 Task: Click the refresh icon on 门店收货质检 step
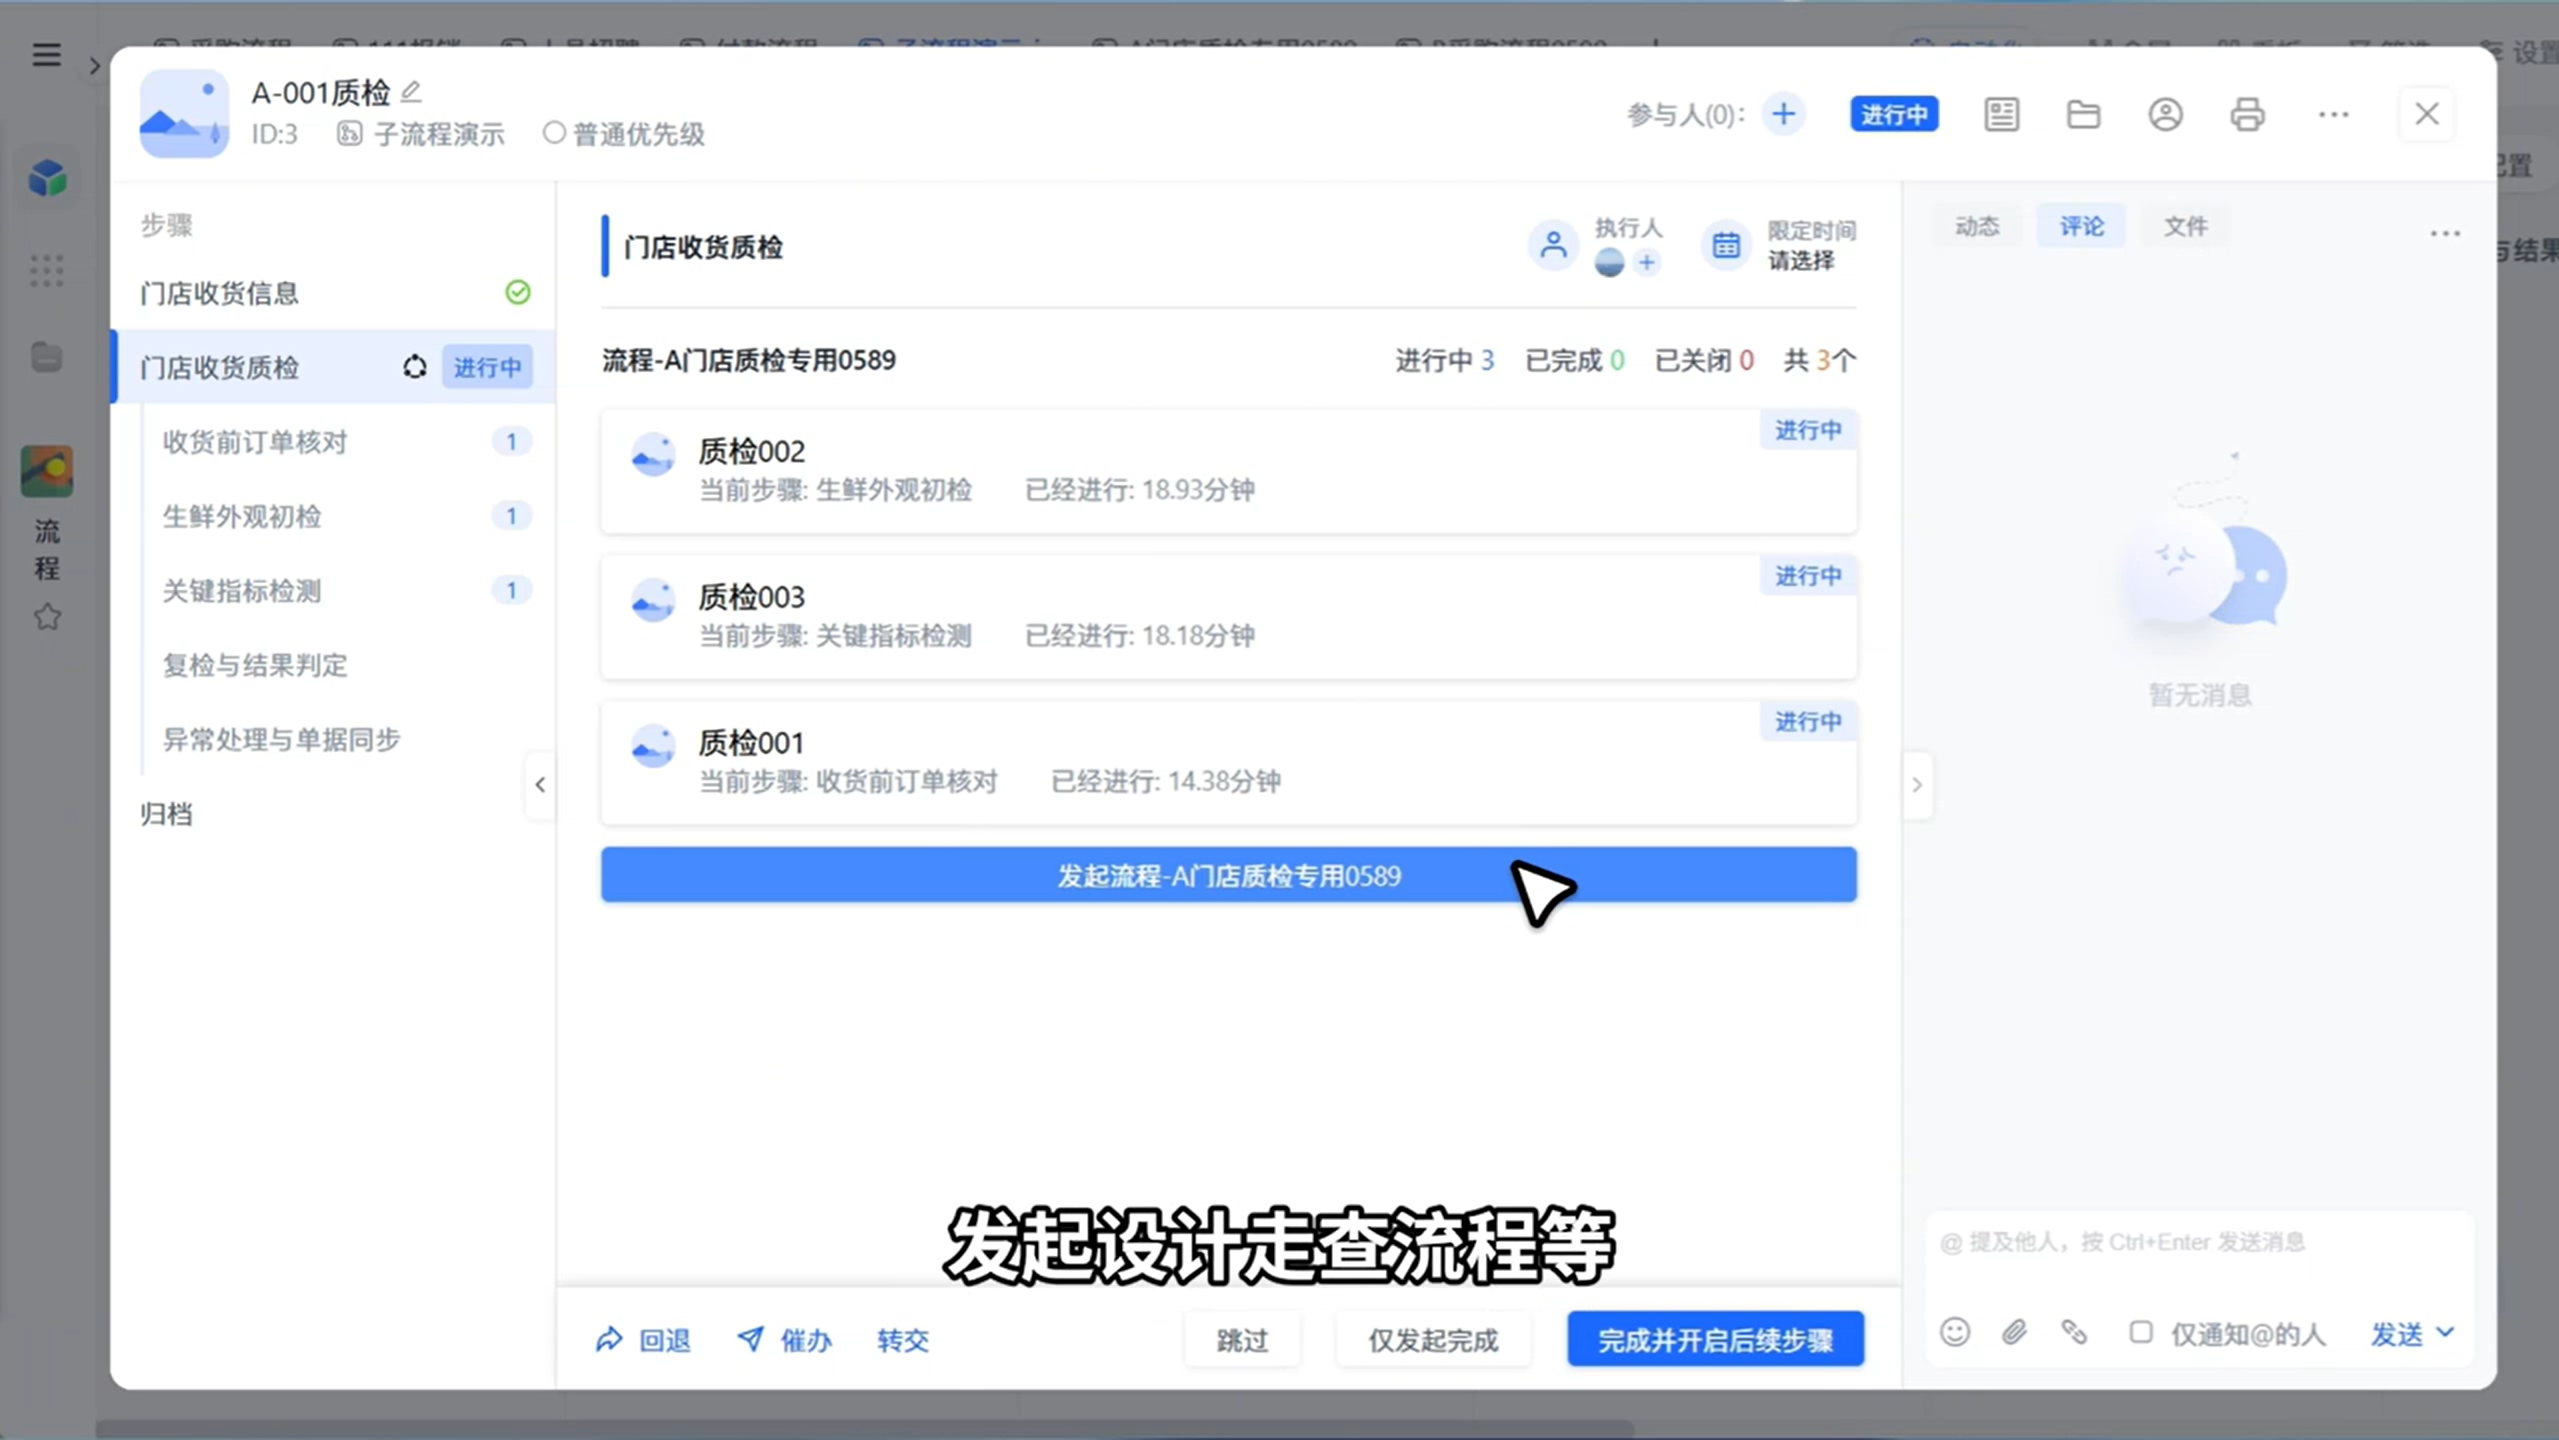tap(414, 367)
